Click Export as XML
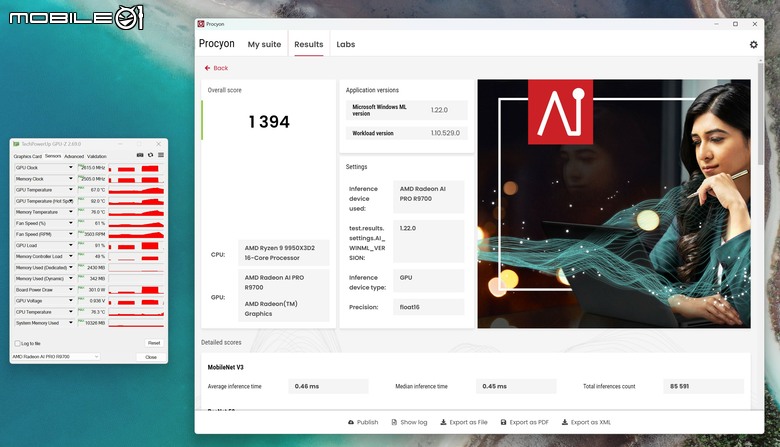780x447 pixels. (x=586, y=422)
